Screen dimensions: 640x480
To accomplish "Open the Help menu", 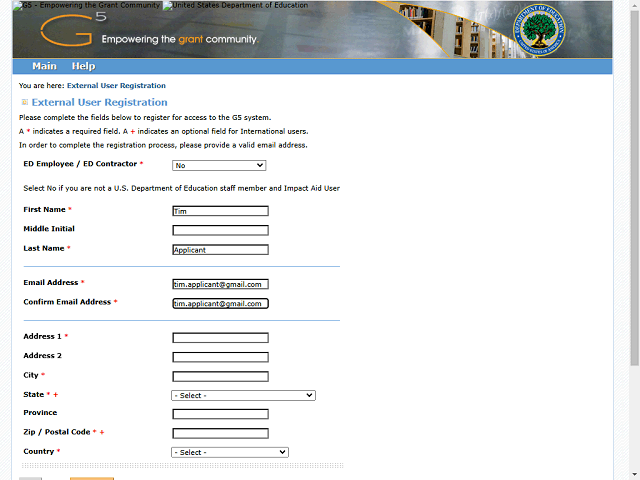I will coord(83,66).
